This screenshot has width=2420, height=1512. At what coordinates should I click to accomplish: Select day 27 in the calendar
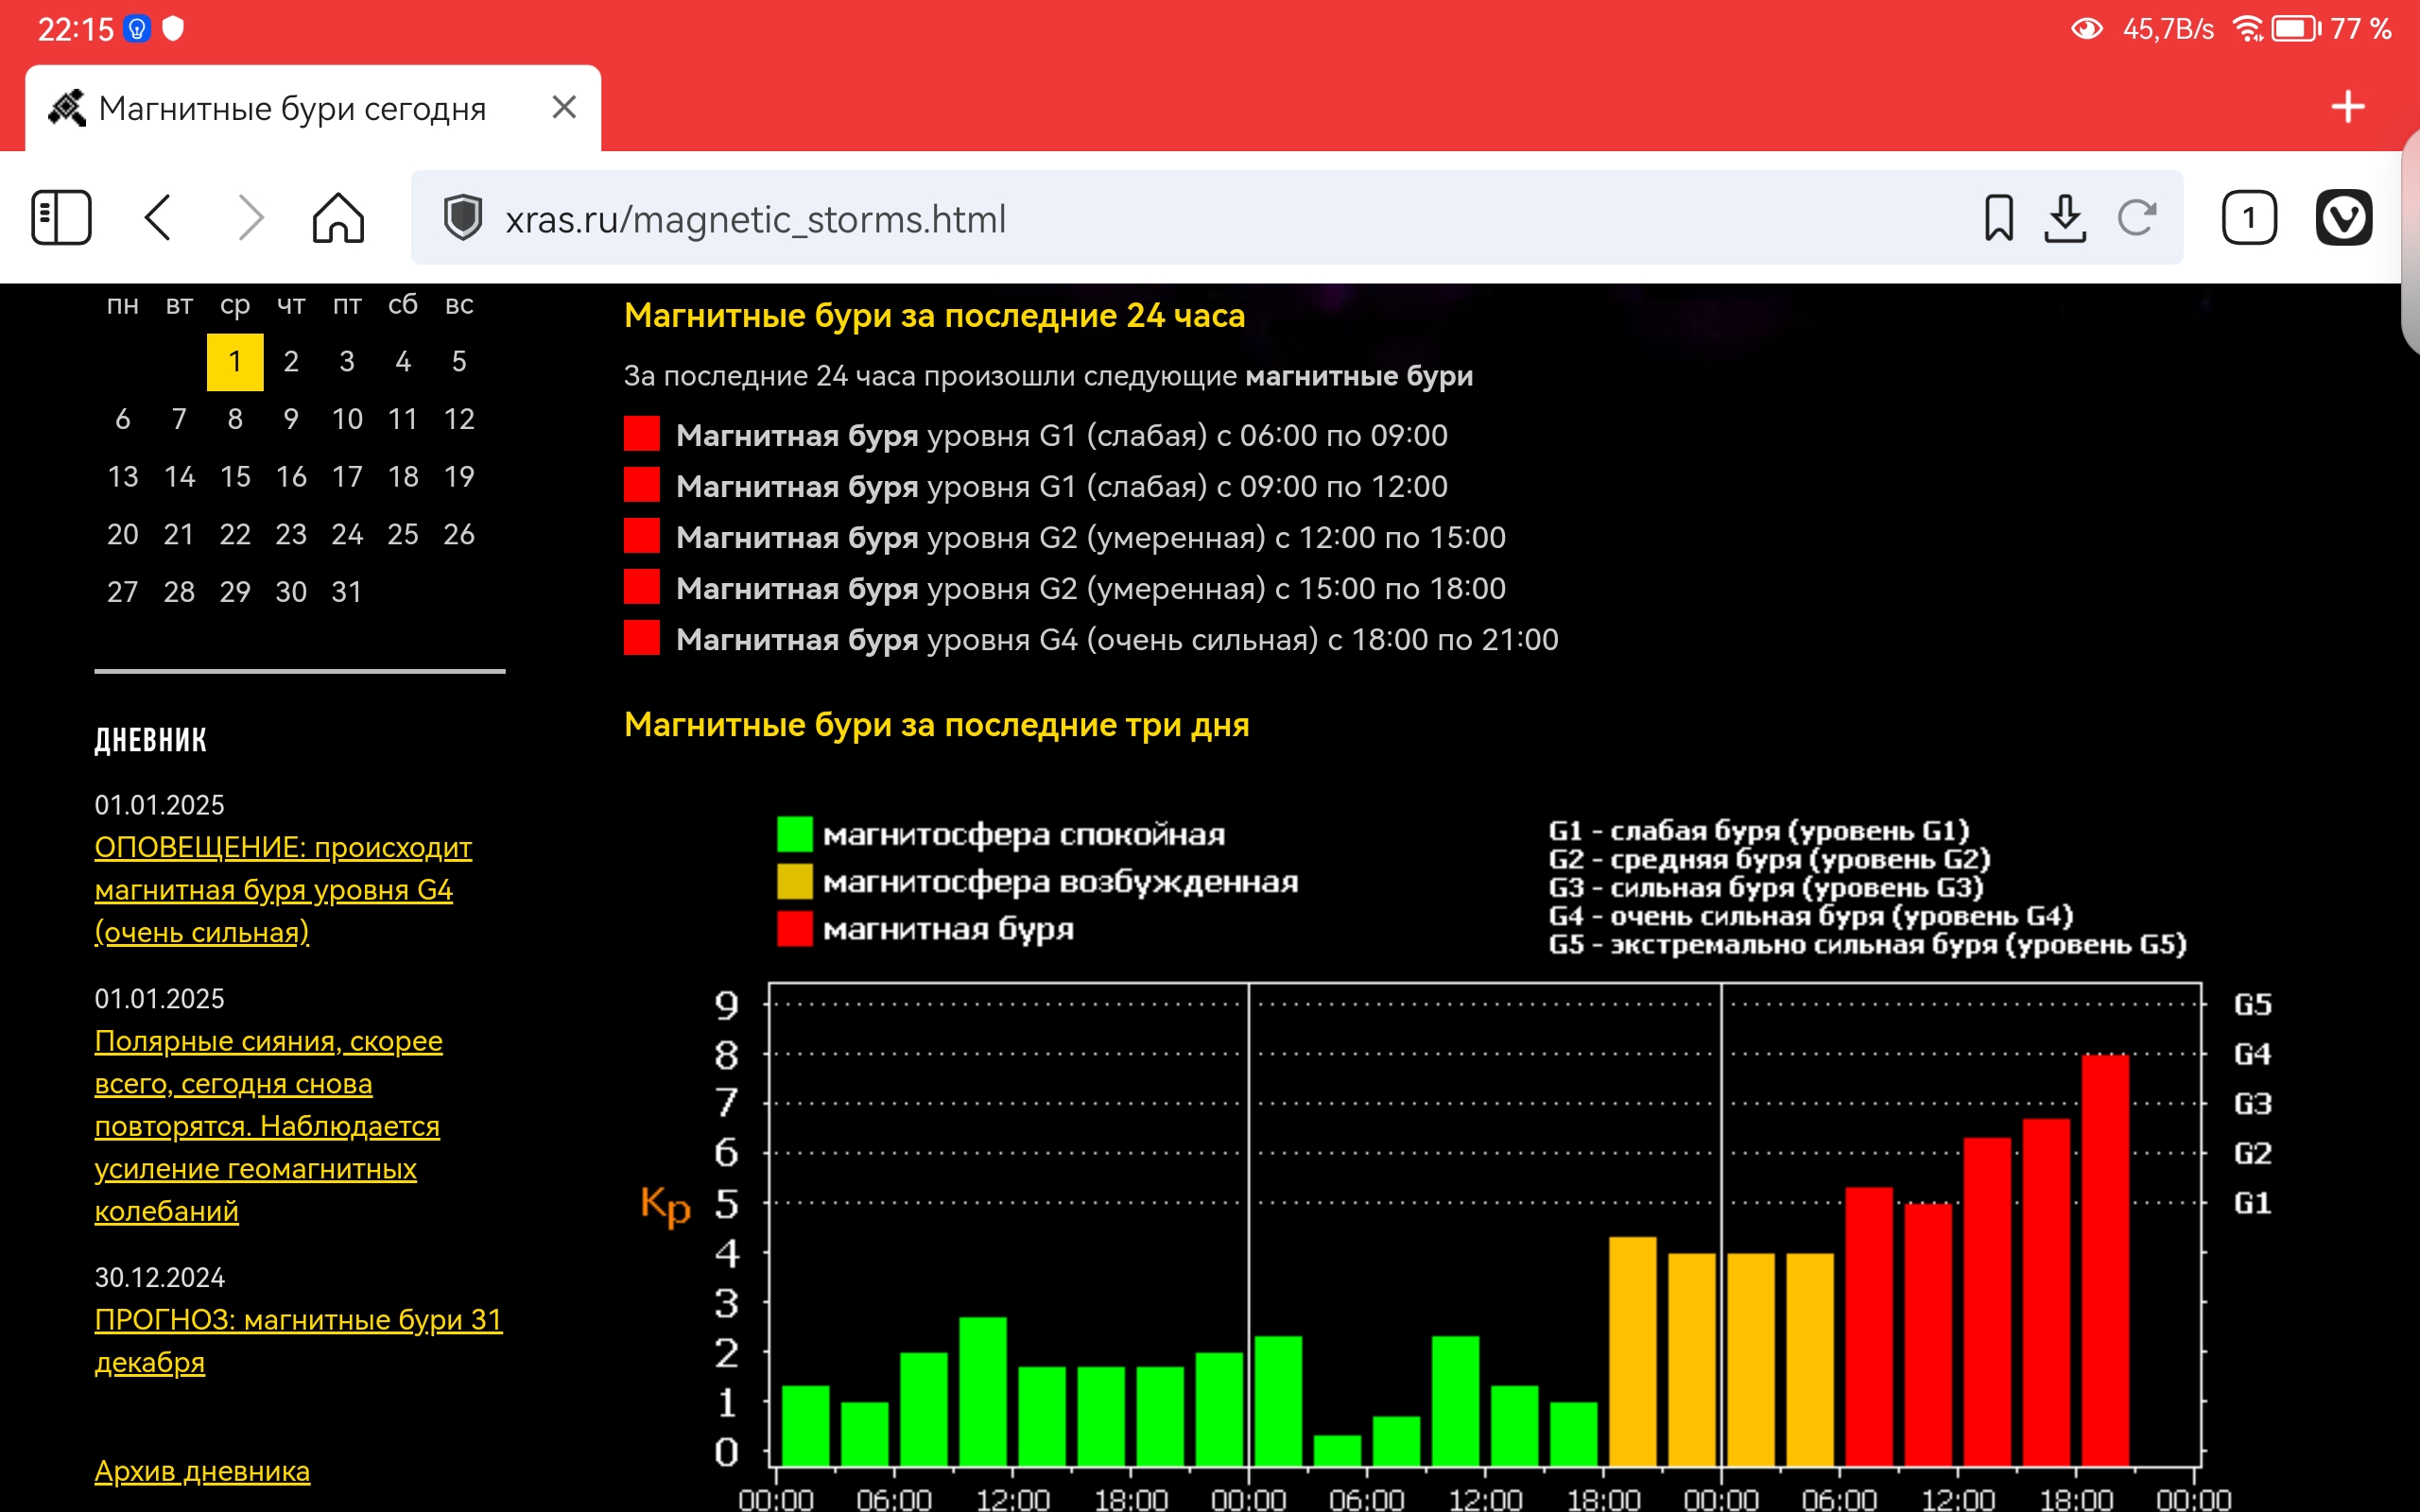pyautogui.click(x=123, y=592)
